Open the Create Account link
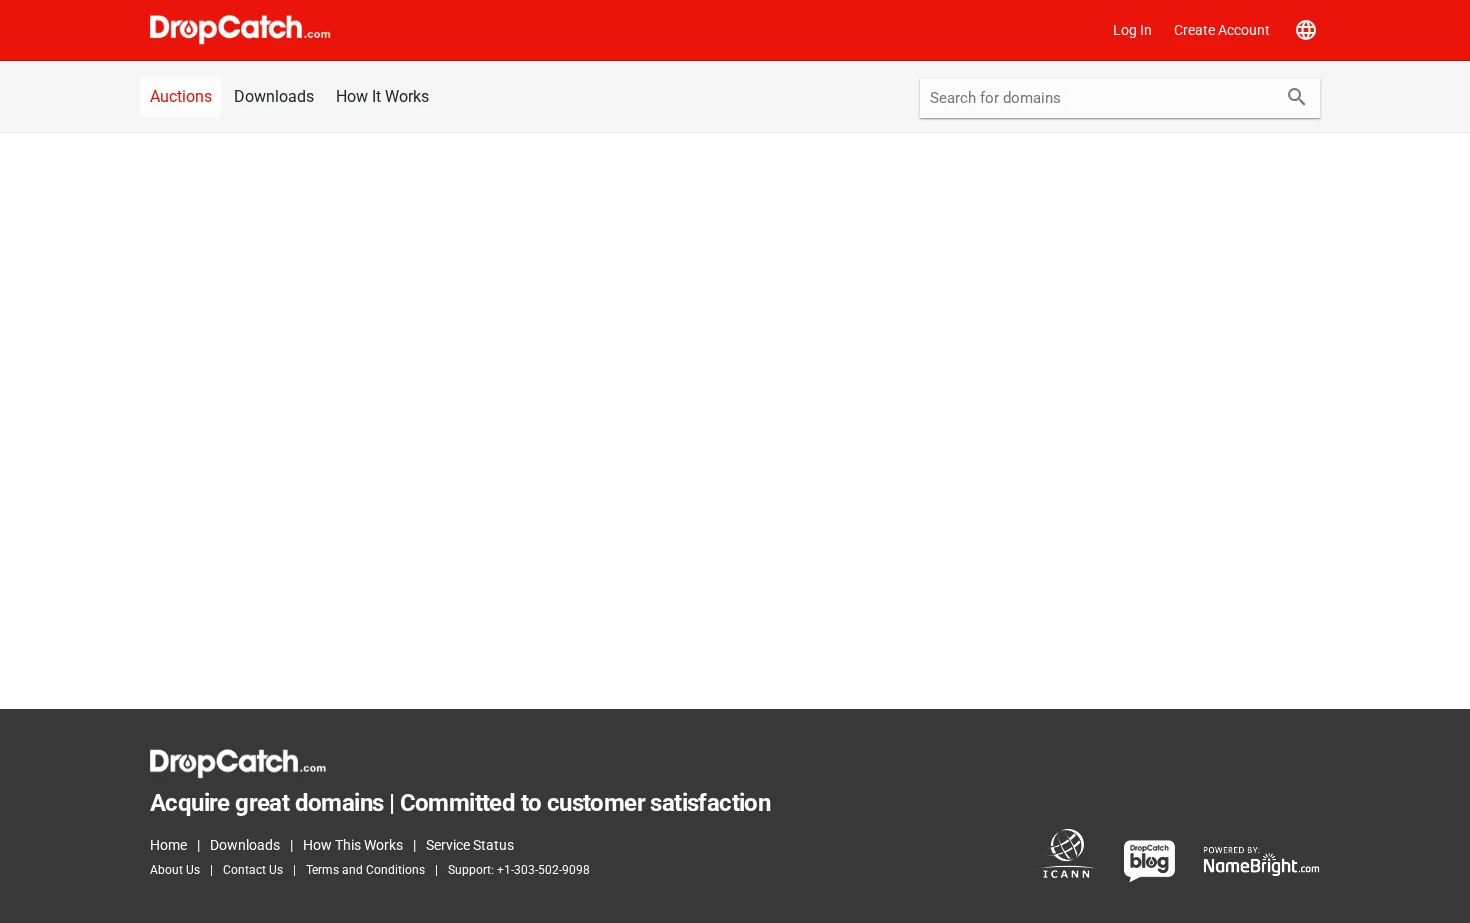 (1222, 30)
